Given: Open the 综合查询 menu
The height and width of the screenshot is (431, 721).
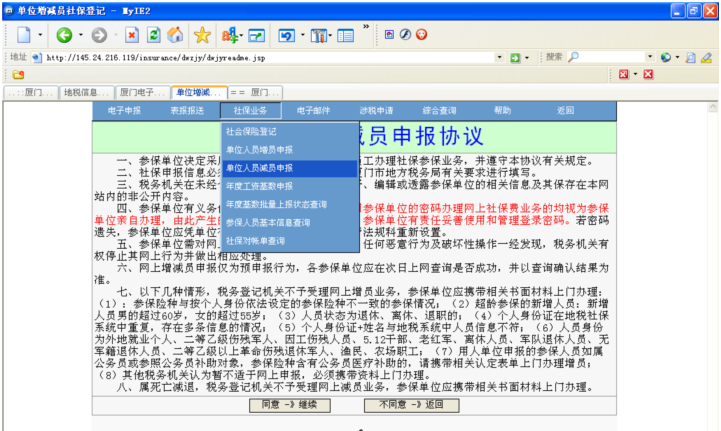Looking at the screenshot, I should point(440,111).
